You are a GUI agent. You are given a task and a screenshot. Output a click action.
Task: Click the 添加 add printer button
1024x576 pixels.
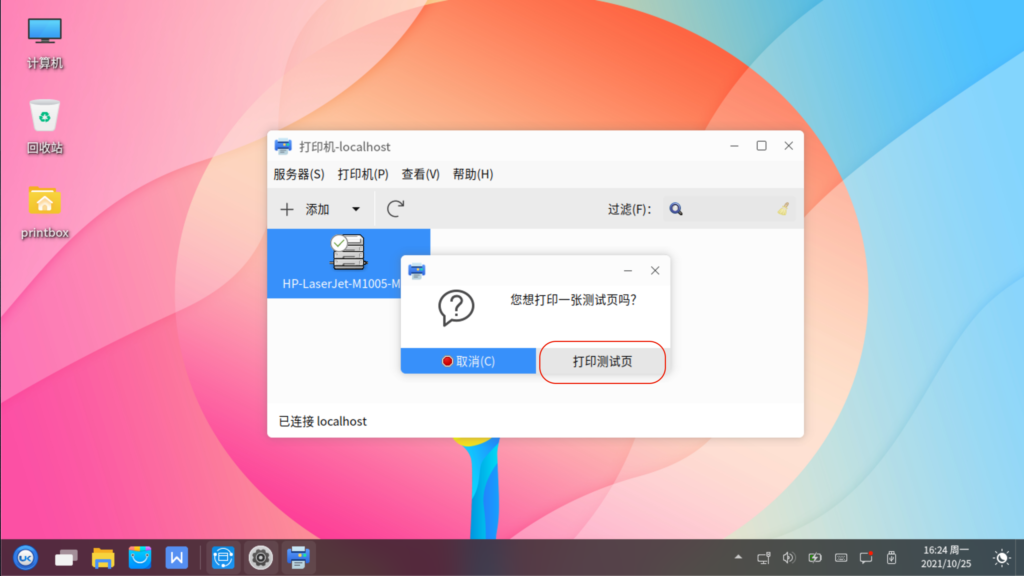(306, 209)
